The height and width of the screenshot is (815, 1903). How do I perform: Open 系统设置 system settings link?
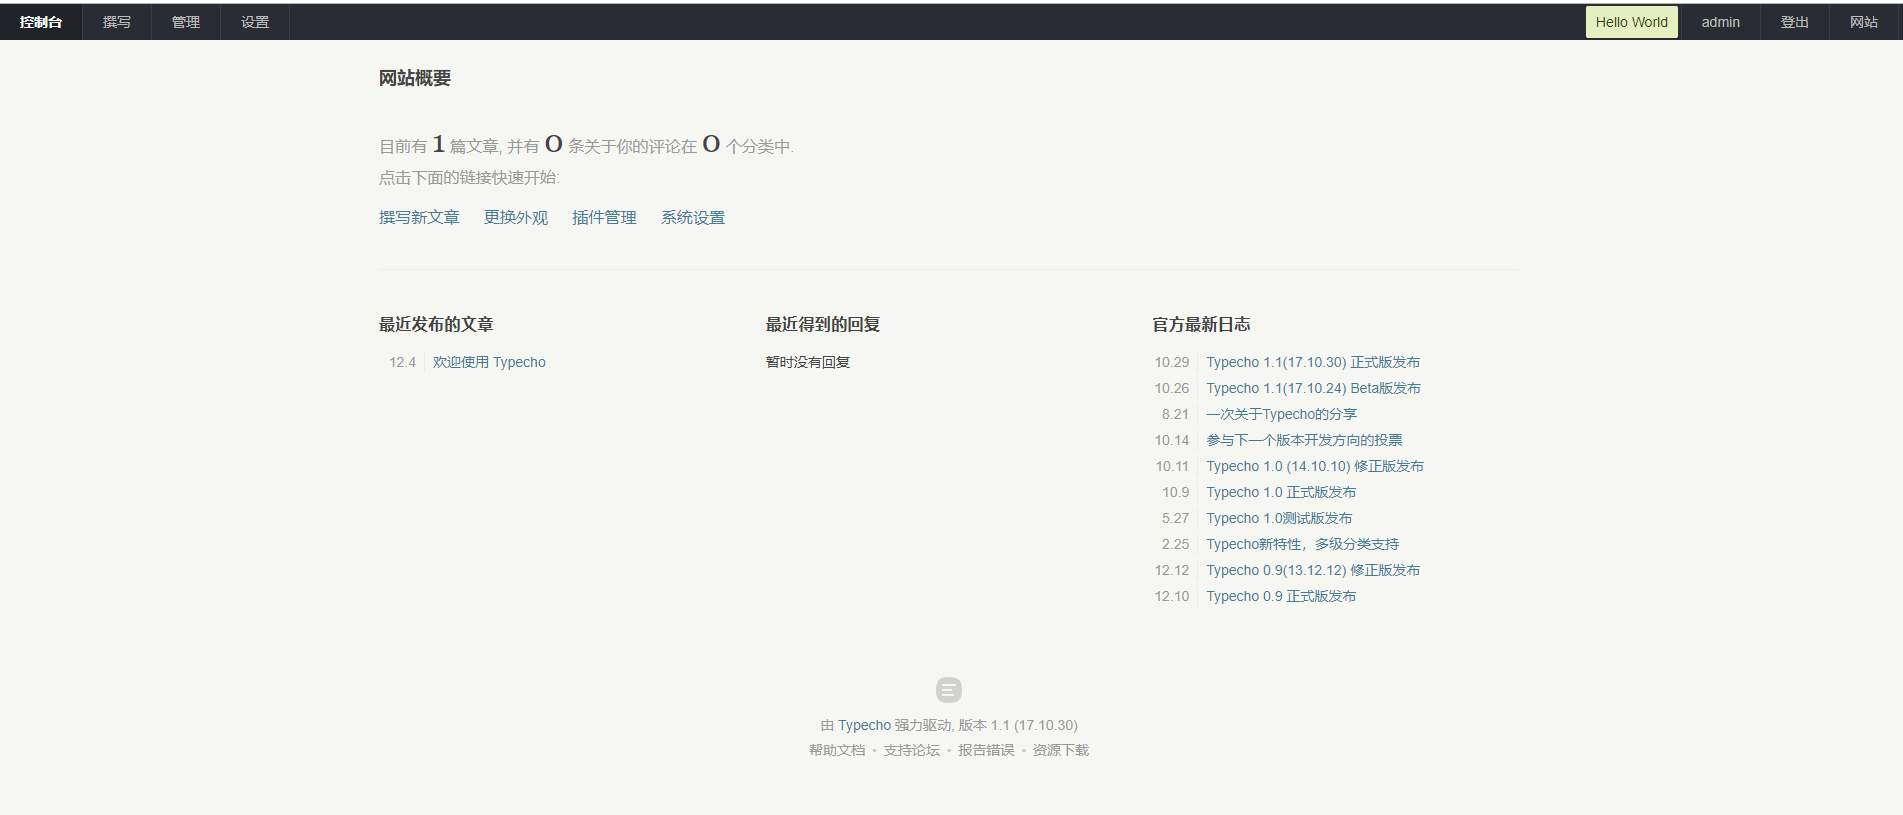(693, 217)
